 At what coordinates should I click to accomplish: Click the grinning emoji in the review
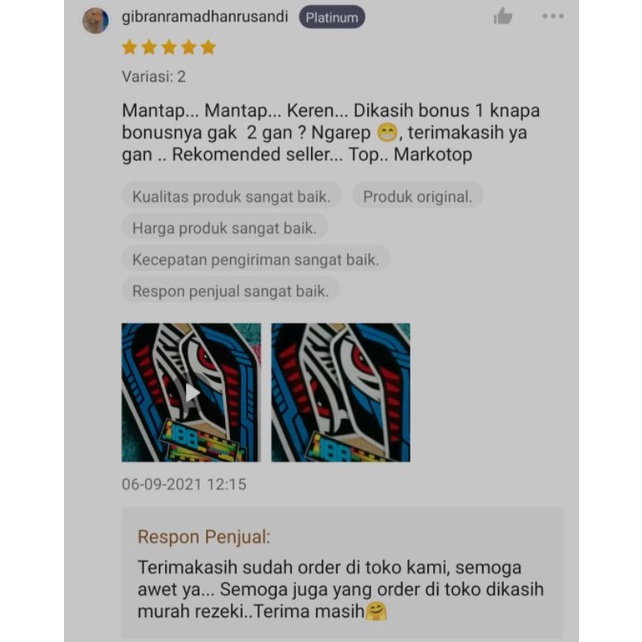coord(387,133)
